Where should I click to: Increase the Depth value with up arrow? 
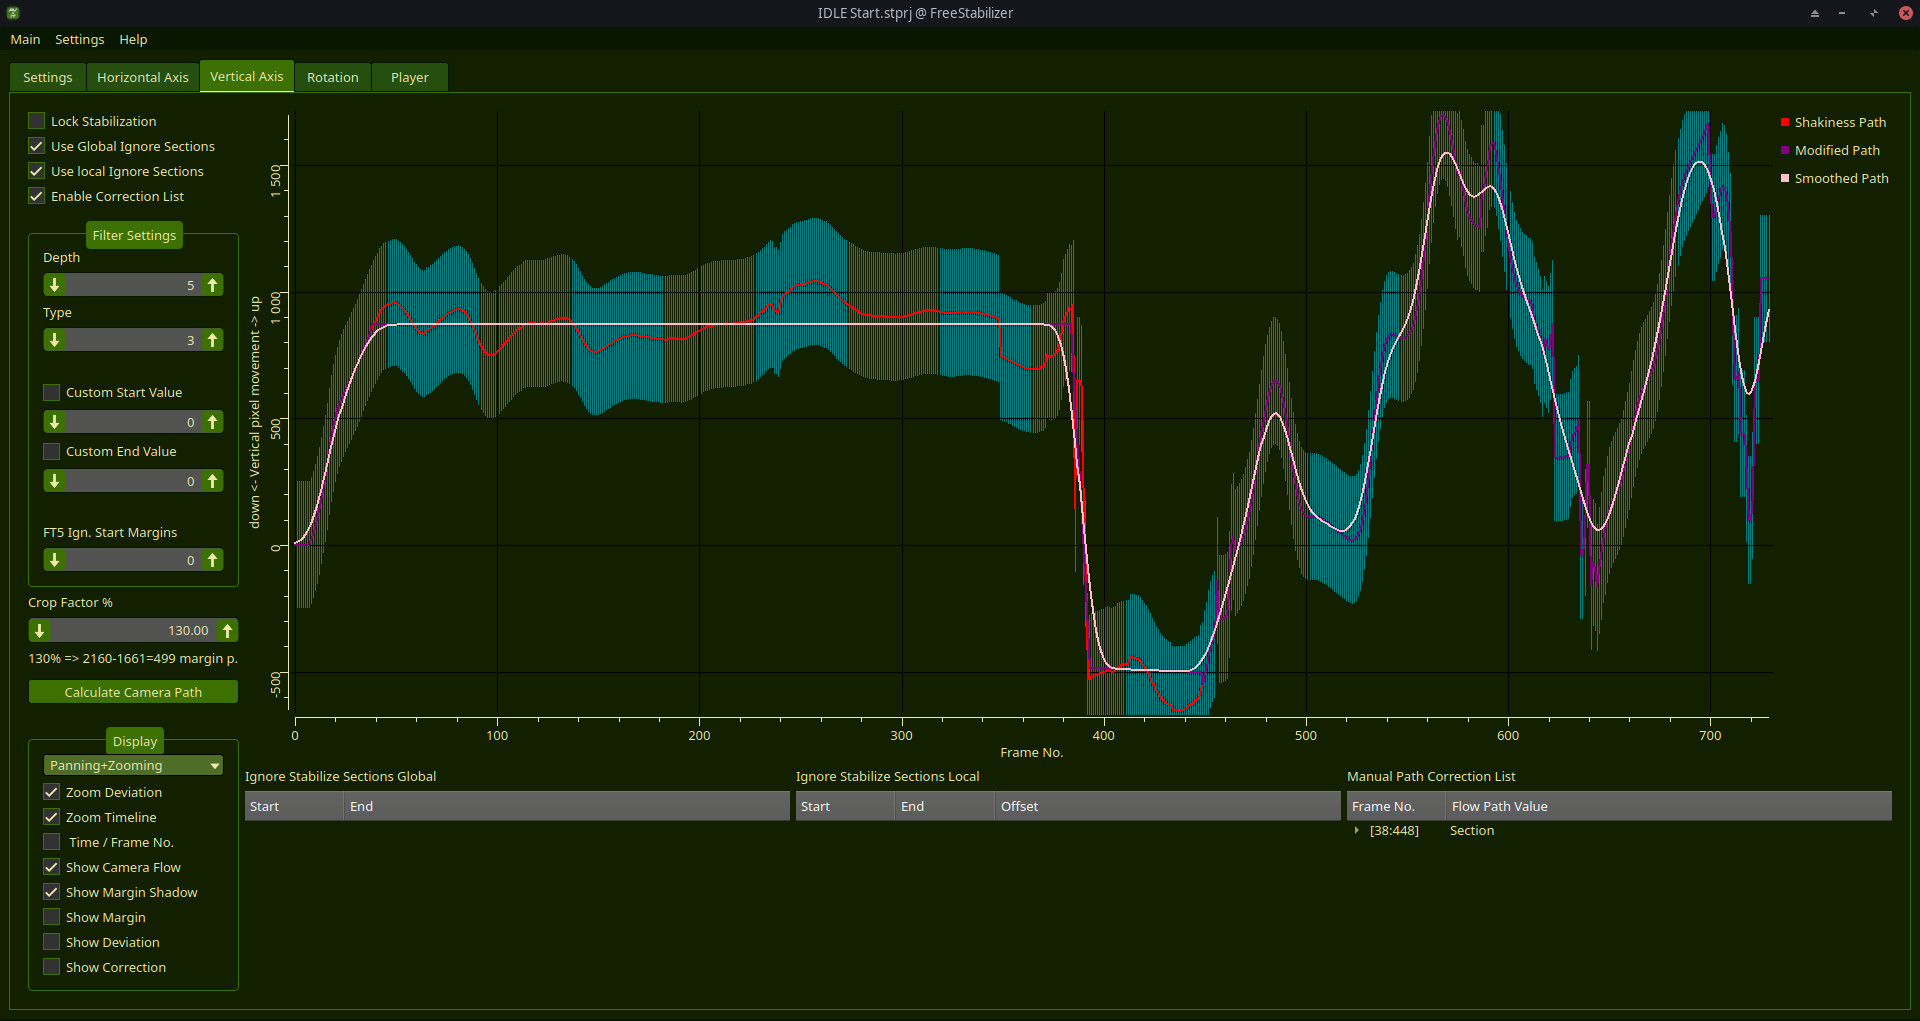coord(212,285)
